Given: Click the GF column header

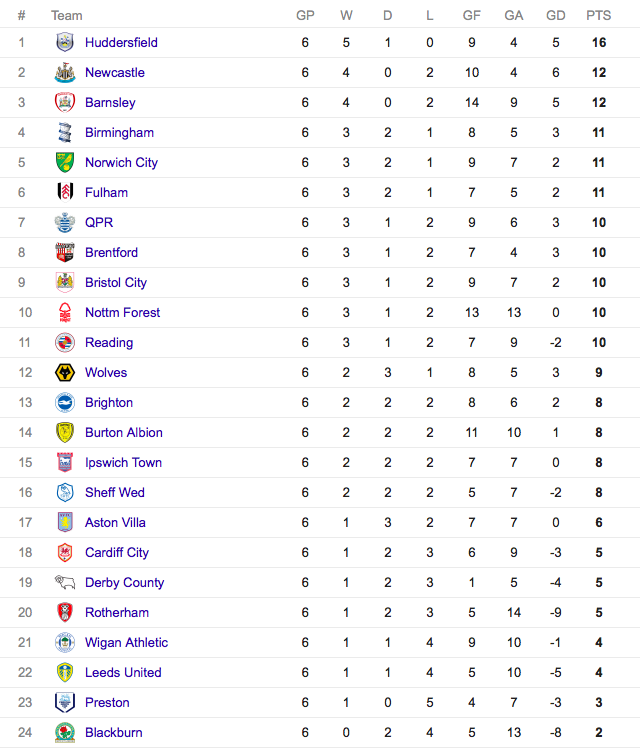Looking at the screenshot, I should [x=472, y=16].
